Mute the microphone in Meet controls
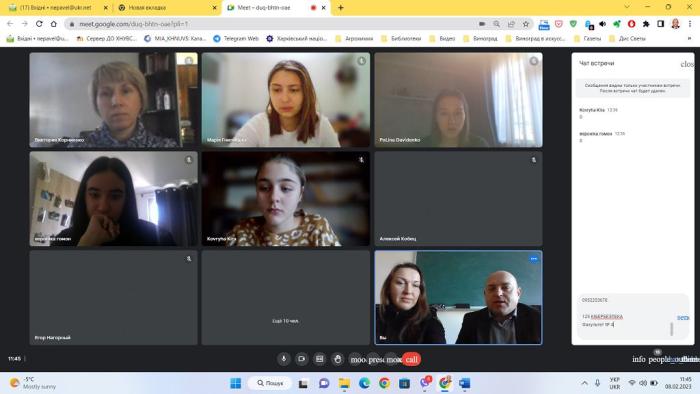 pyautogui.click(x=283, y=359)
